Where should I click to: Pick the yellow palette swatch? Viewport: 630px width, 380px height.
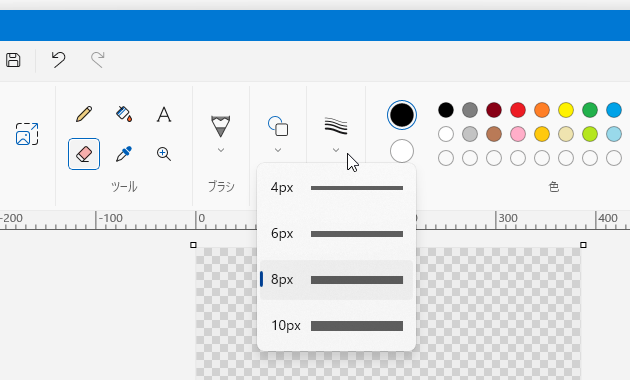(566, 110)
